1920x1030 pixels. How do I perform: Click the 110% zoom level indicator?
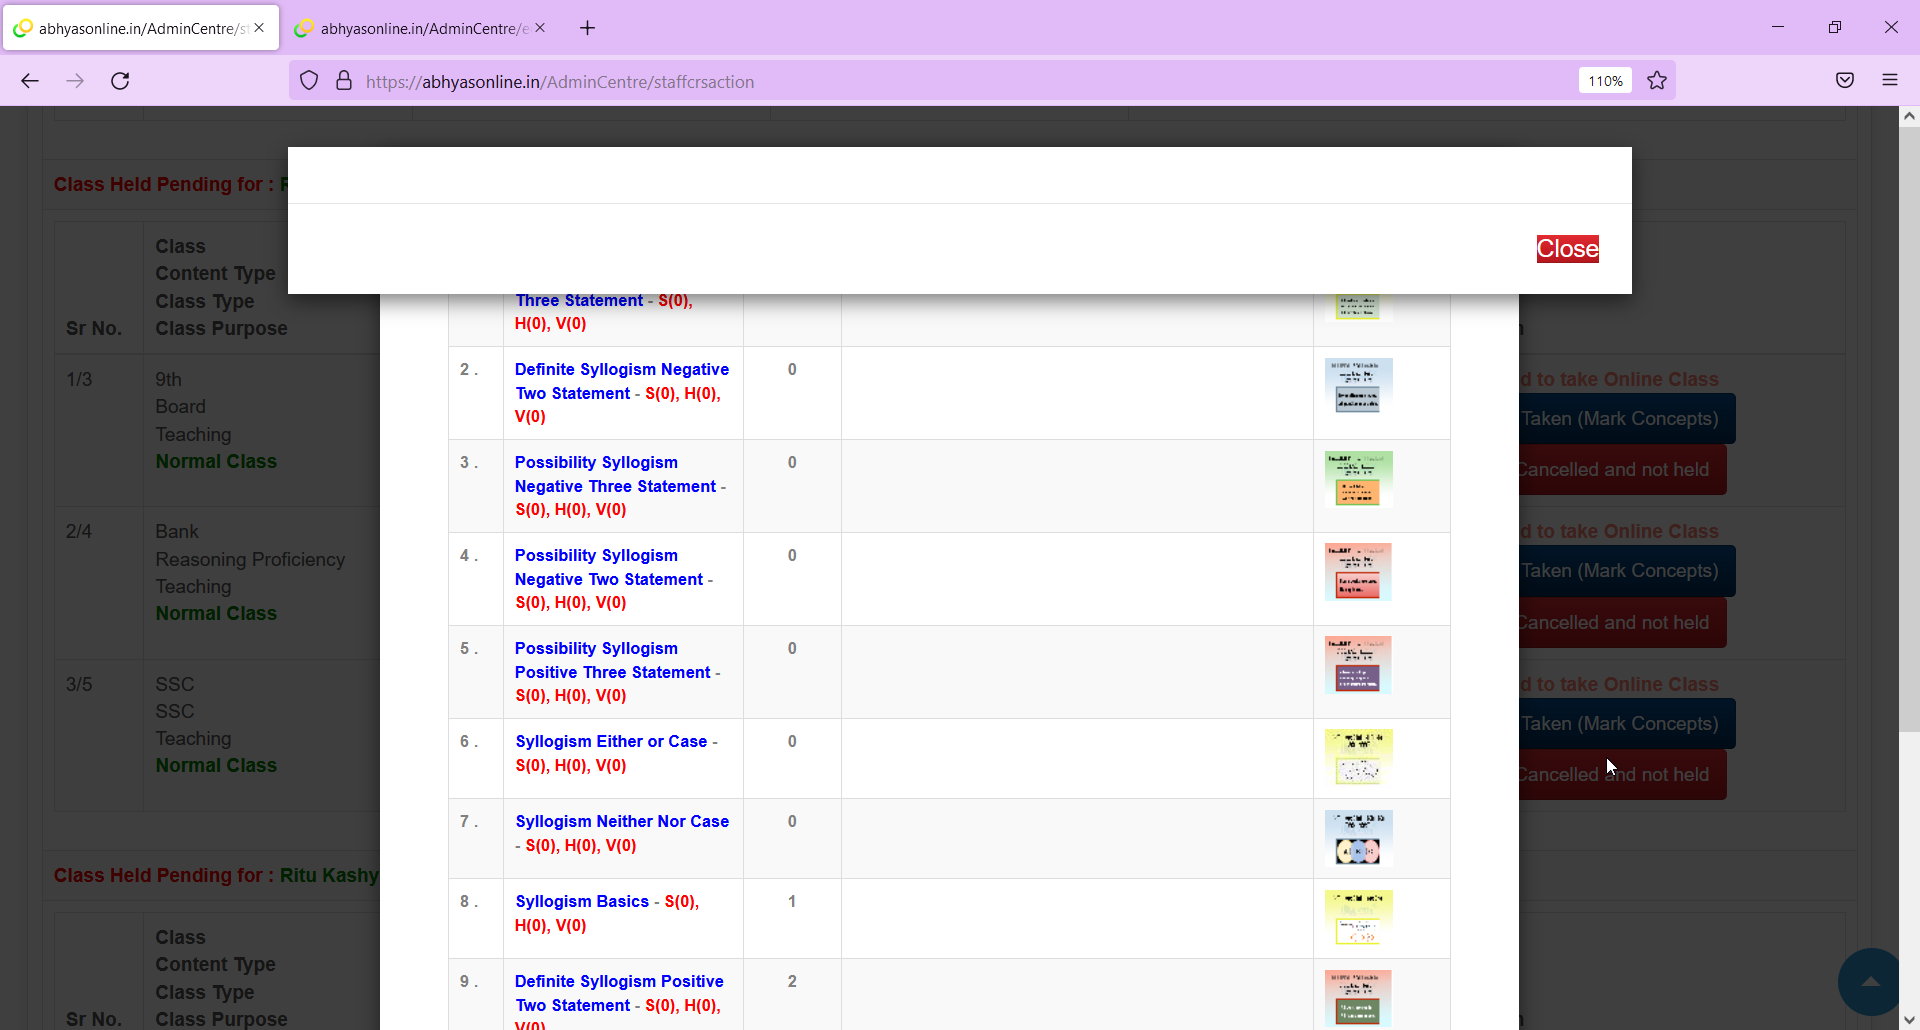pyautogui.click(x=1605, y=81)
